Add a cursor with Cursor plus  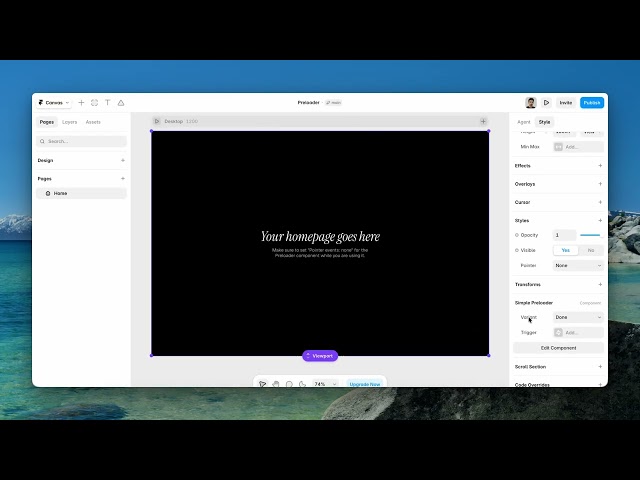coord(600,202)
